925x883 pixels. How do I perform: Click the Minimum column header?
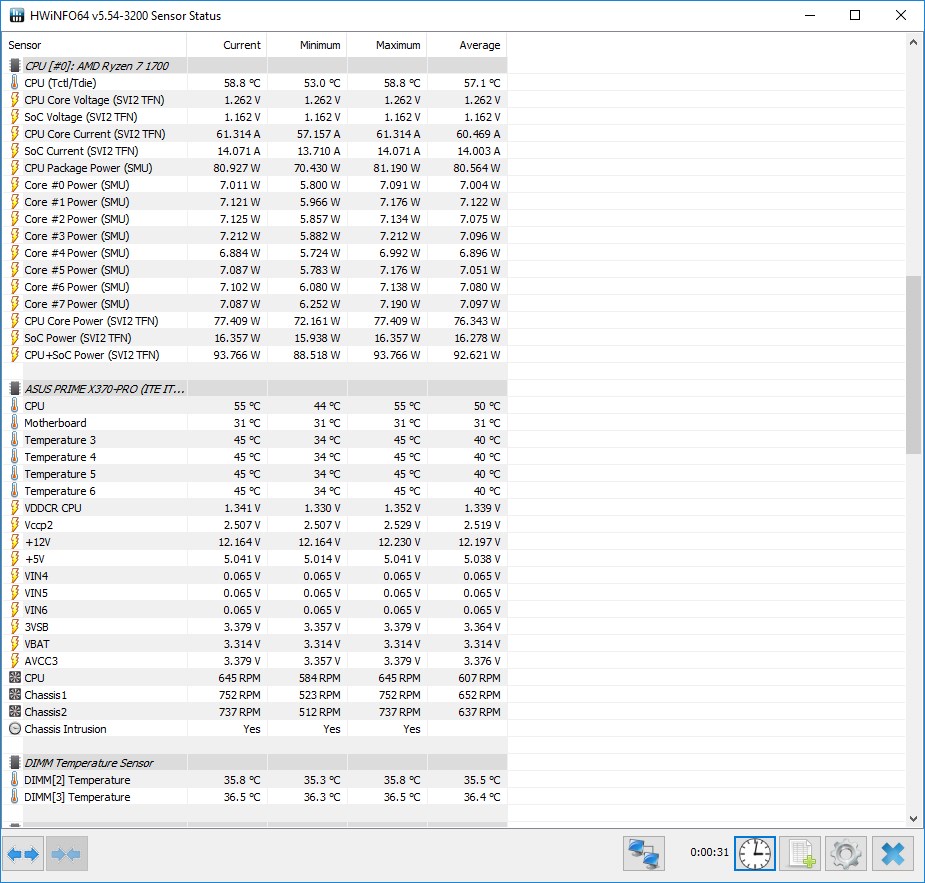(307, 45)
